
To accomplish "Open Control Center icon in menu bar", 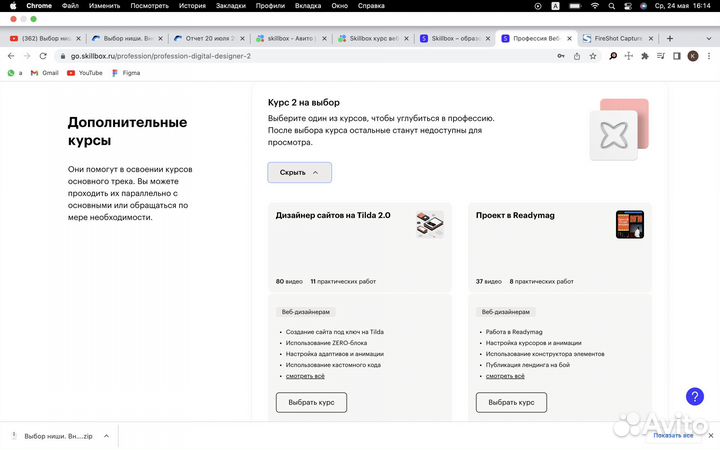I will click(x=628, y=6).
